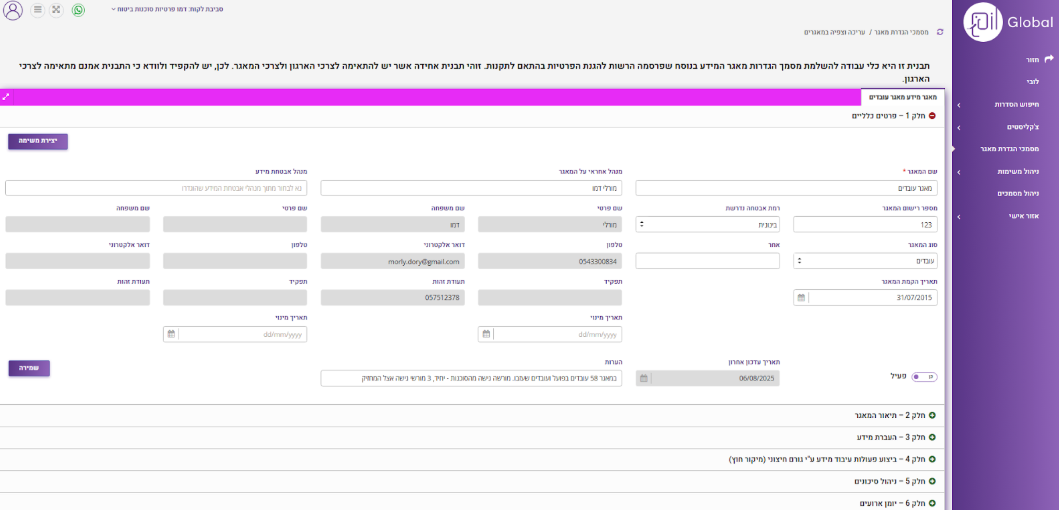Open the user profile icon

click(13, 10)
